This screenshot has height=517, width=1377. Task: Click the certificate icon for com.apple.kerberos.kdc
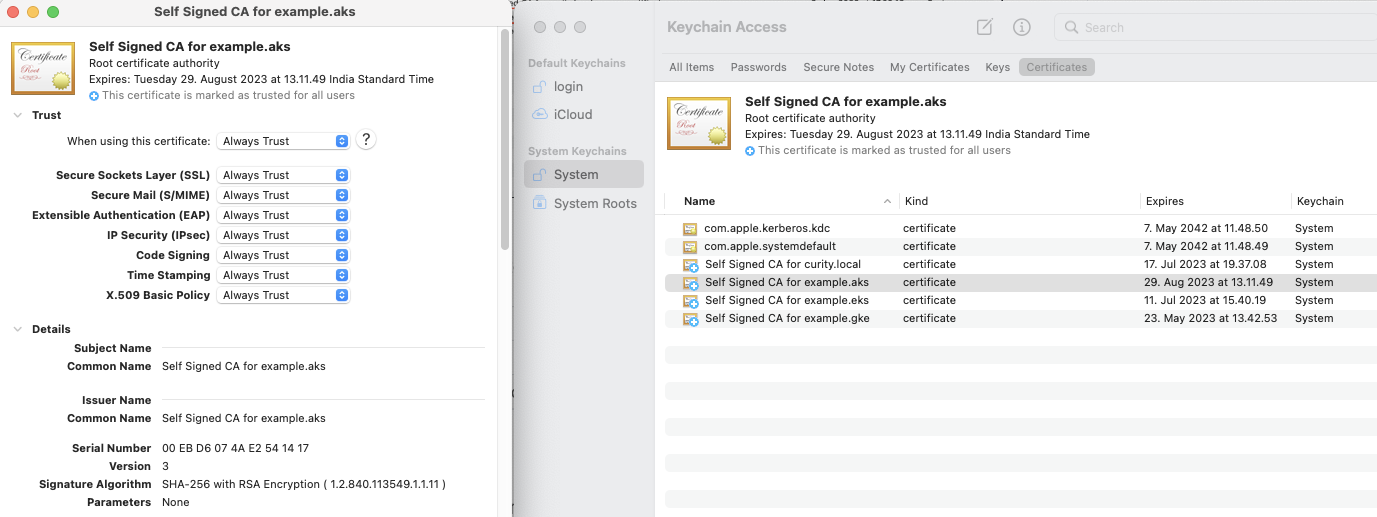(x=689, y=229)
